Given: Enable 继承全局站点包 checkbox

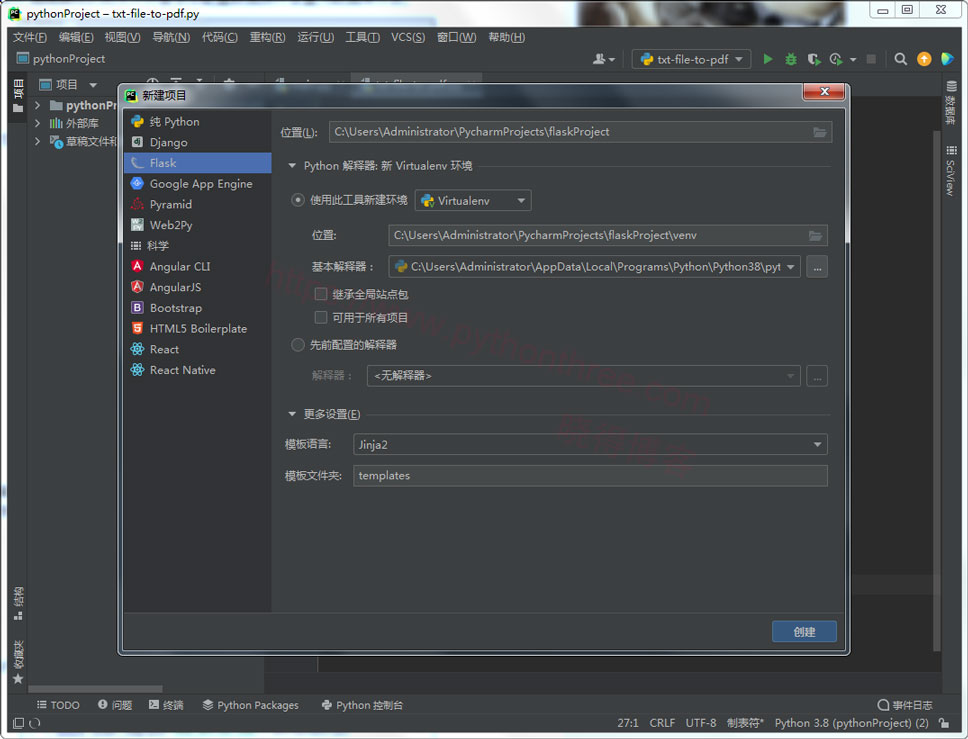Looking at the screenshot, I should click(320, 294).
